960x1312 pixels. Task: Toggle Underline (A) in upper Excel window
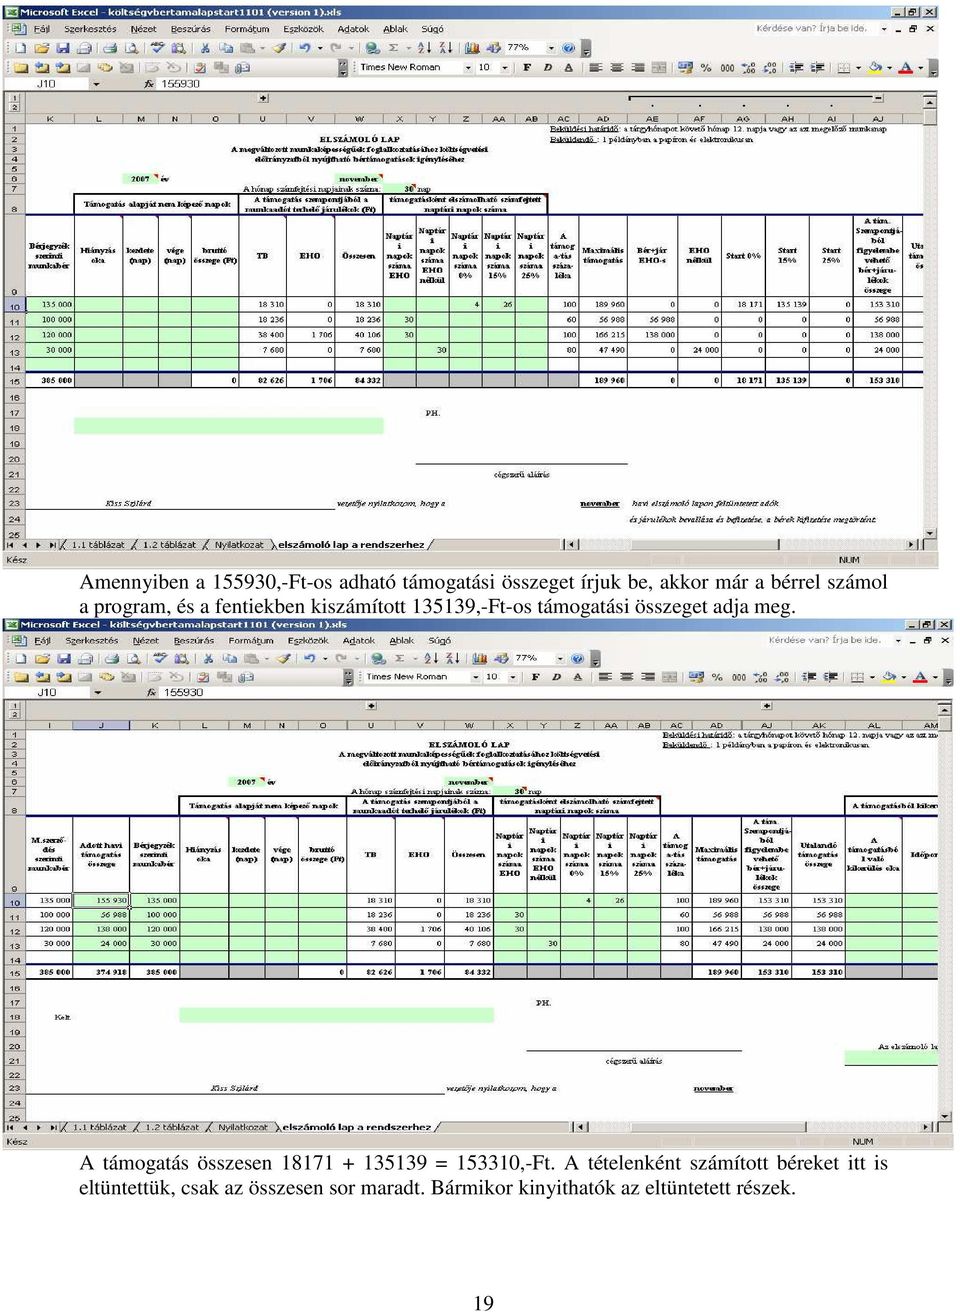coord(569,68)
